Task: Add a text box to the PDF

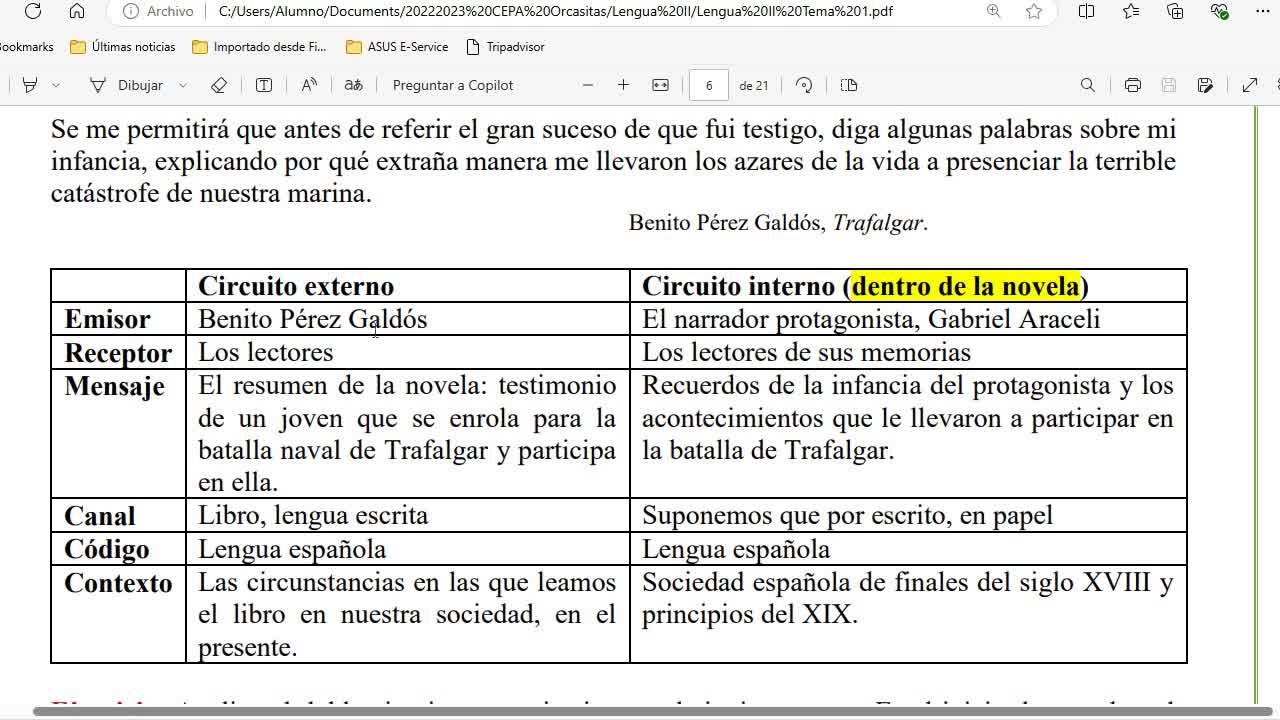Action: (x=264, y=85)
